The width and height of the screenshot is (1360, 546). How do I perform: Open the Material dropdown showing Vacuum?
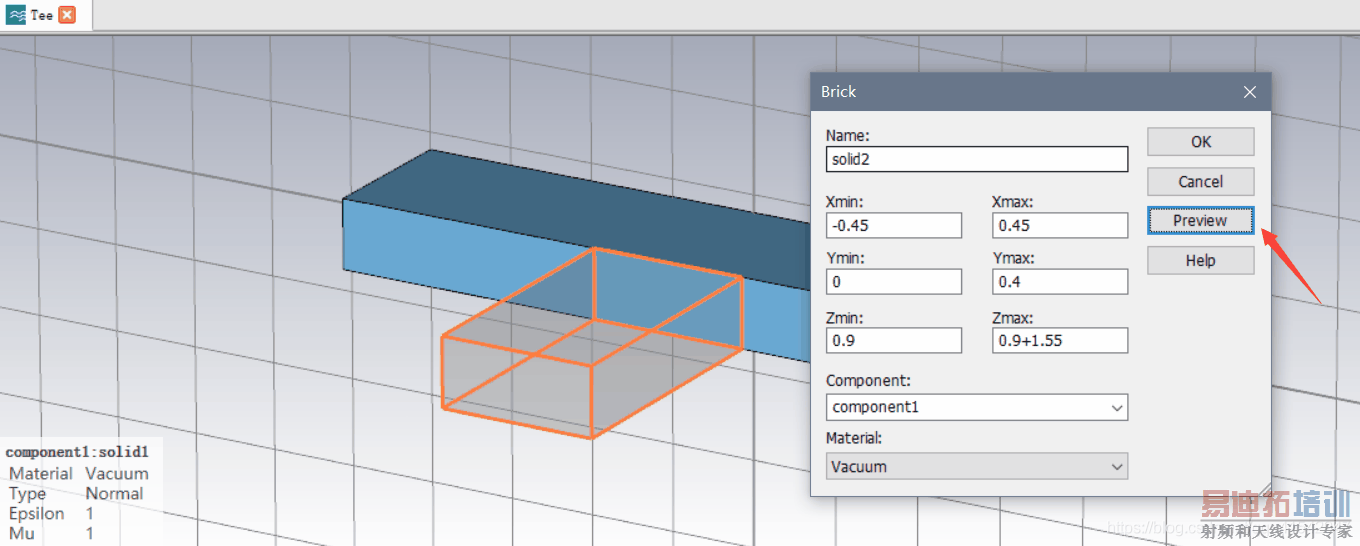977,467
